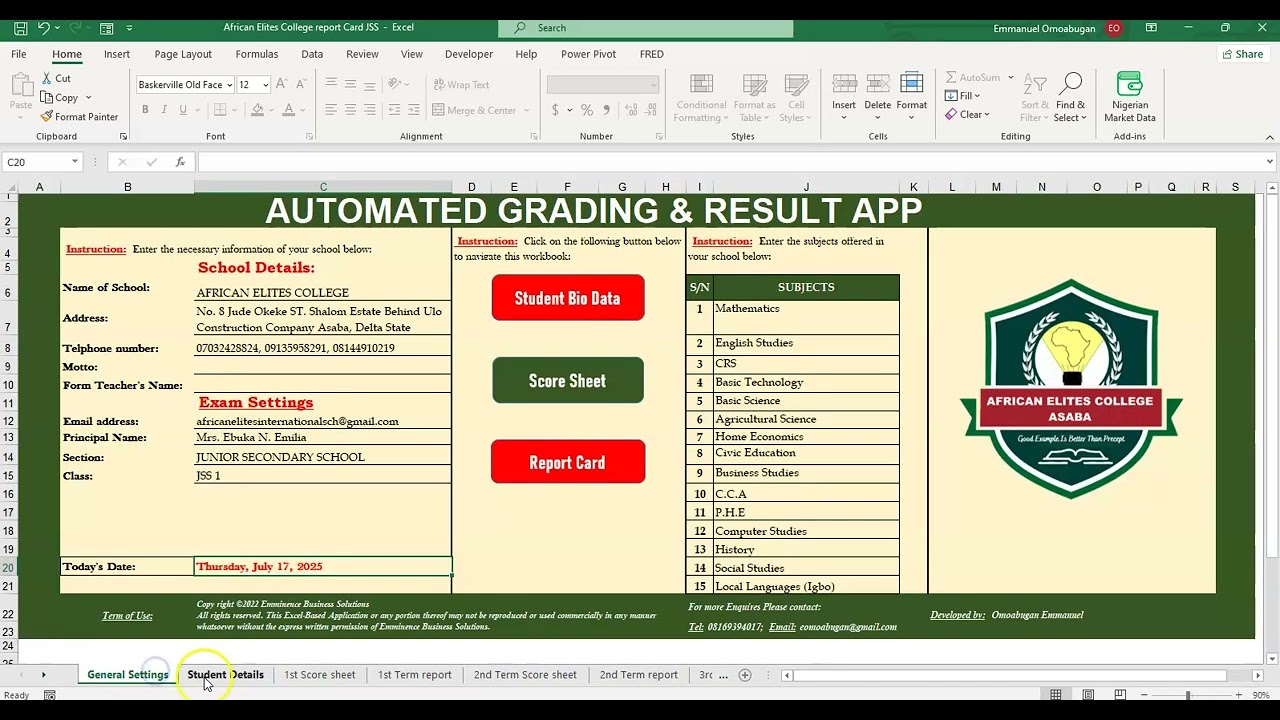
Task: Click the Student Bio Data button
Action: point(567,298)
